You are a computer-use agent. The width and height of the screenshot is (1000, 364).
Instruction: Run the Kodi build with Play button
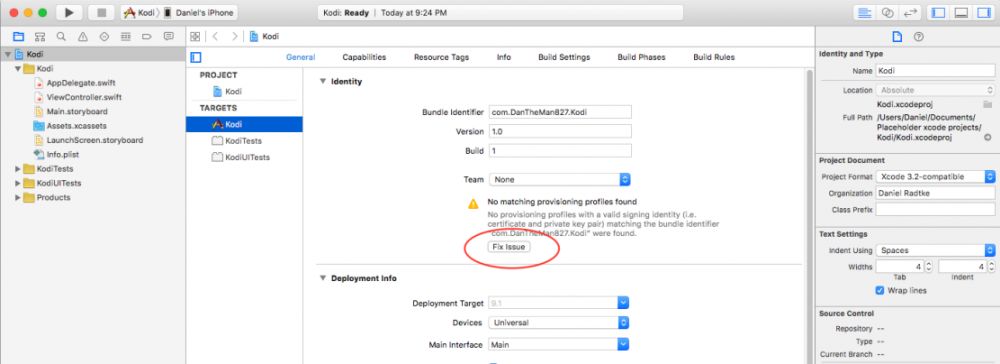[x=69, y=13]
